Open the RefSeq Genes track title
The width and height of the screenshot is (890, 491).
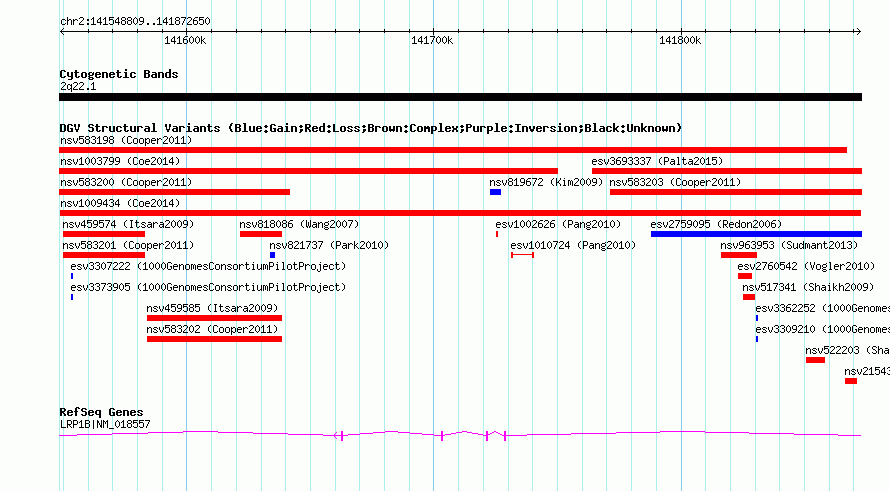[101, 412]
